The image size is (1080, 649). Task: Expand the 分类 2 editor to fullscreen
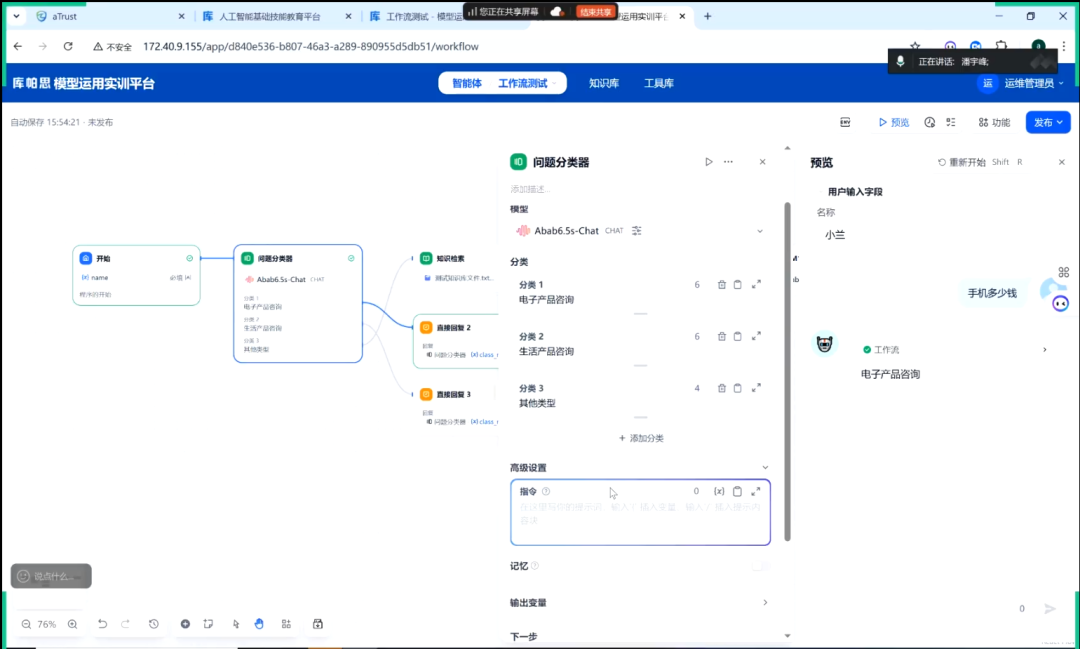click(756, 336)
